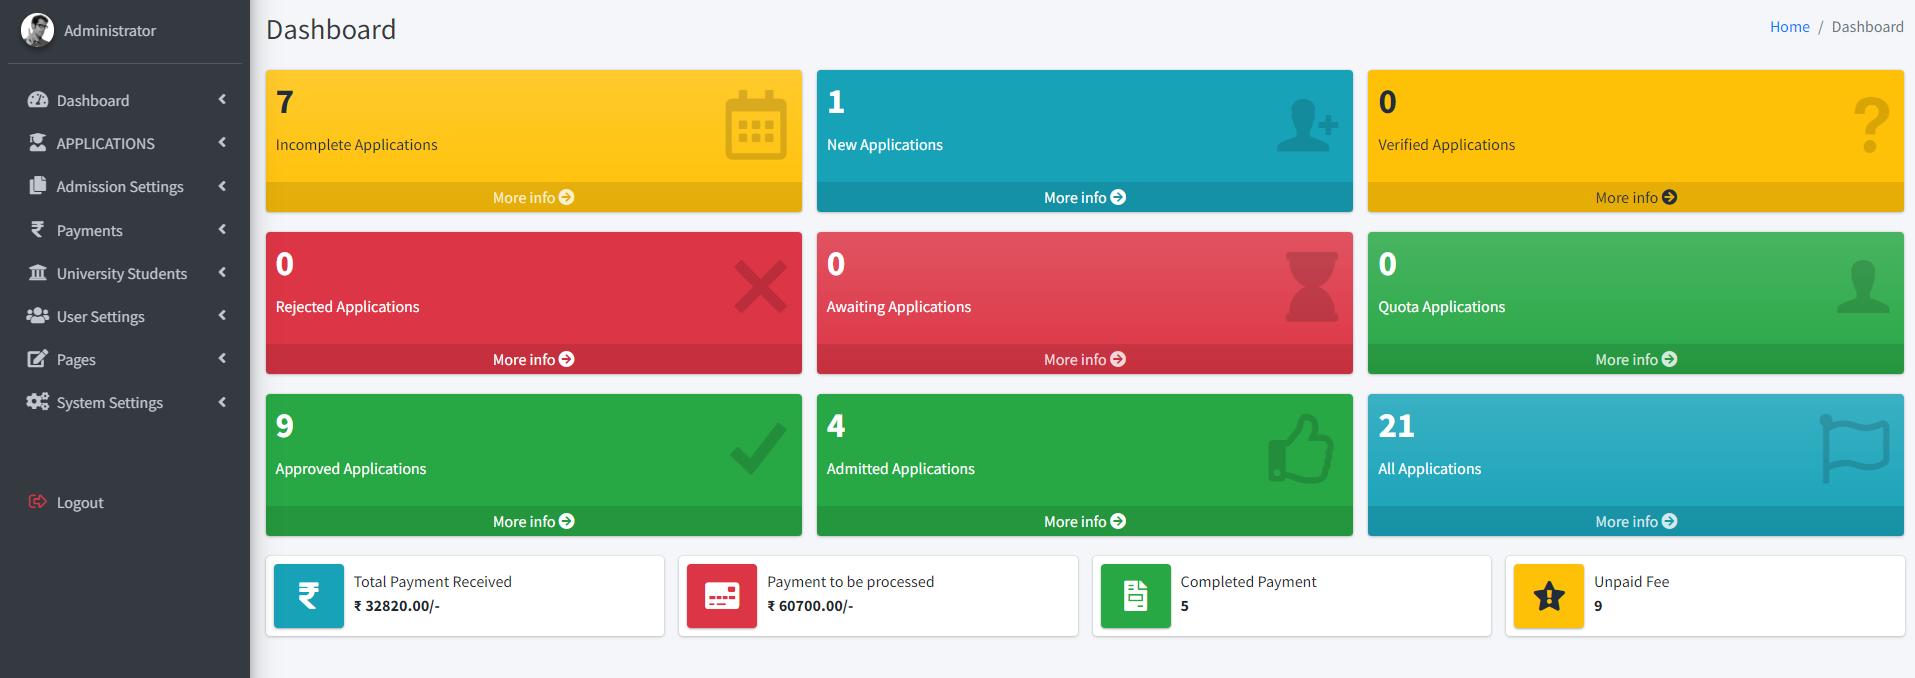The height and width of the screenshot is (678, 1915).
Task: Click the Dashboard page heading
Action: [331, 30]
